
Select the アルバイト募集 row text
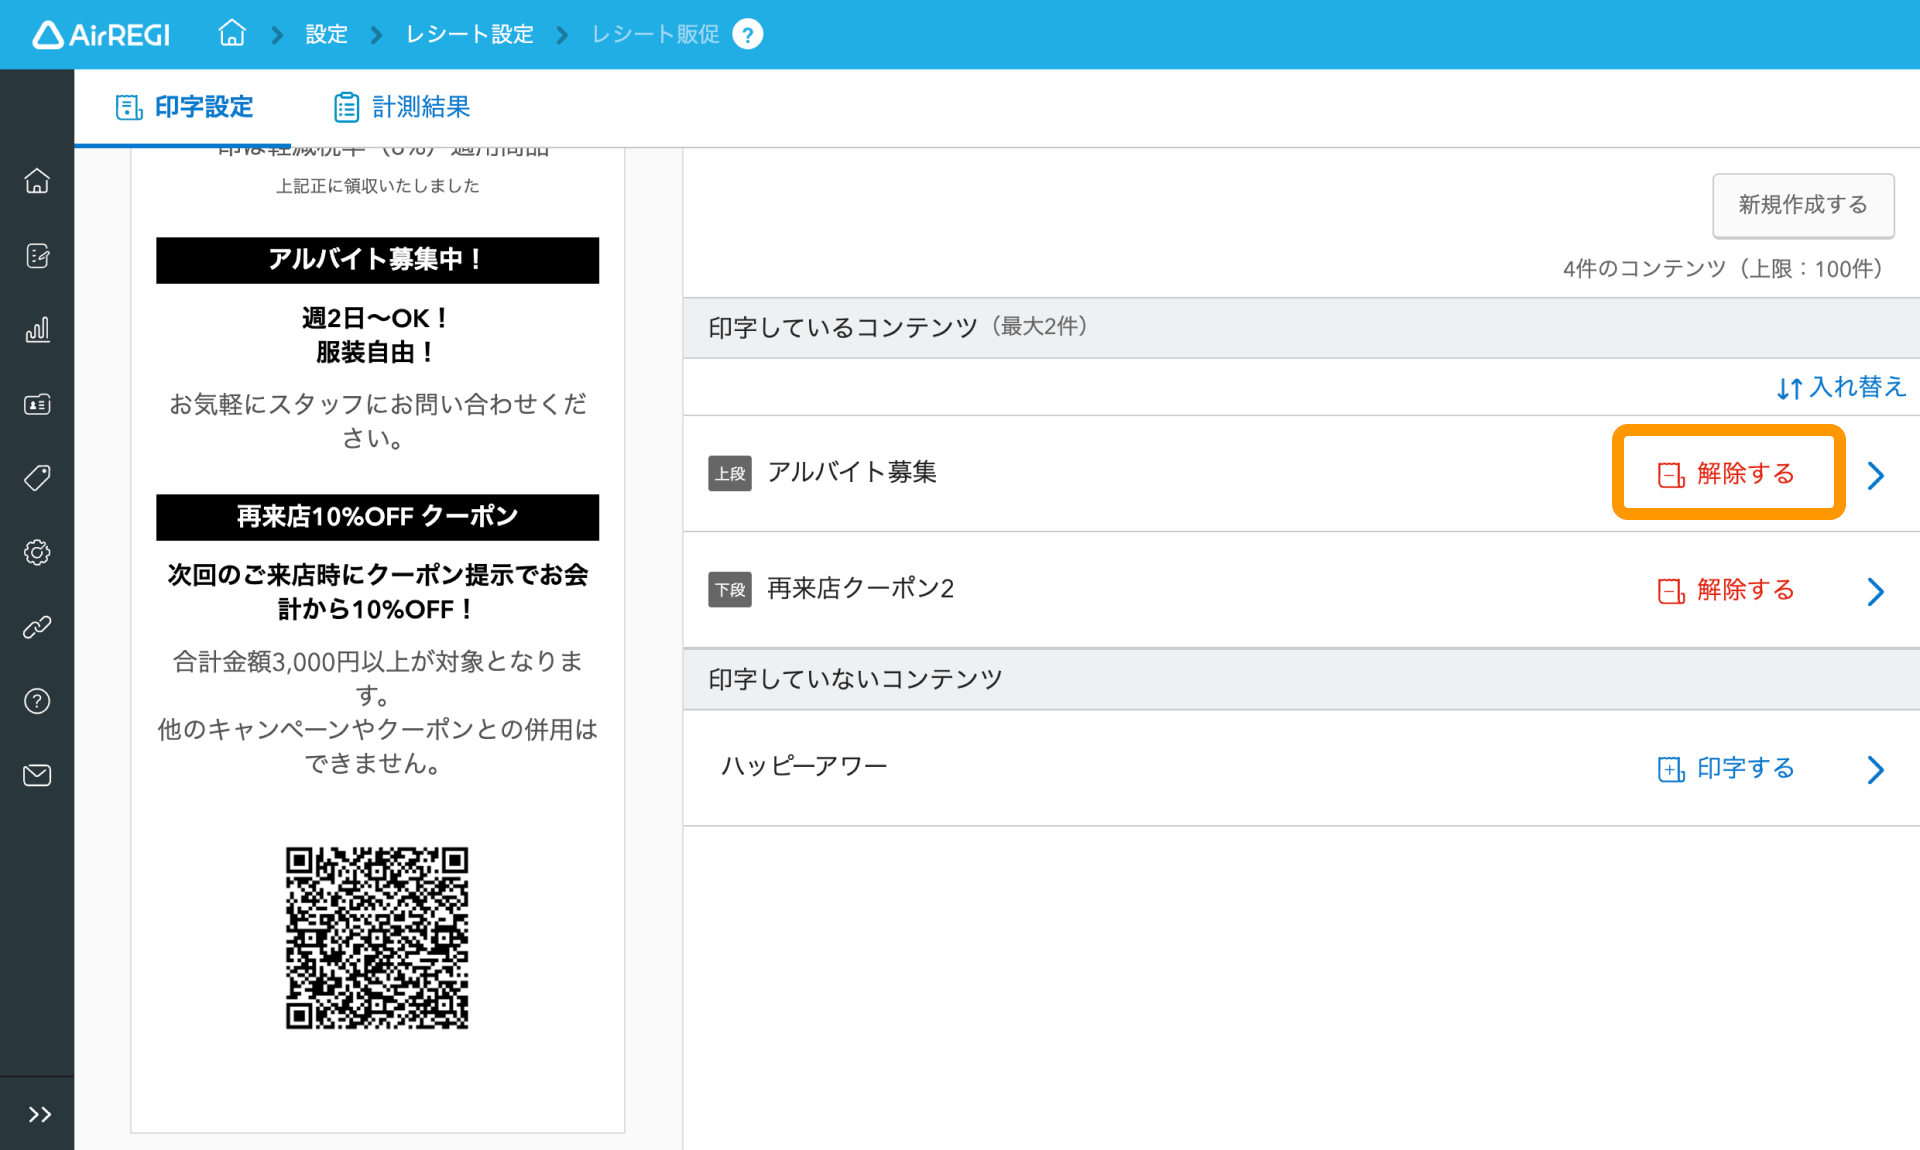852,472
